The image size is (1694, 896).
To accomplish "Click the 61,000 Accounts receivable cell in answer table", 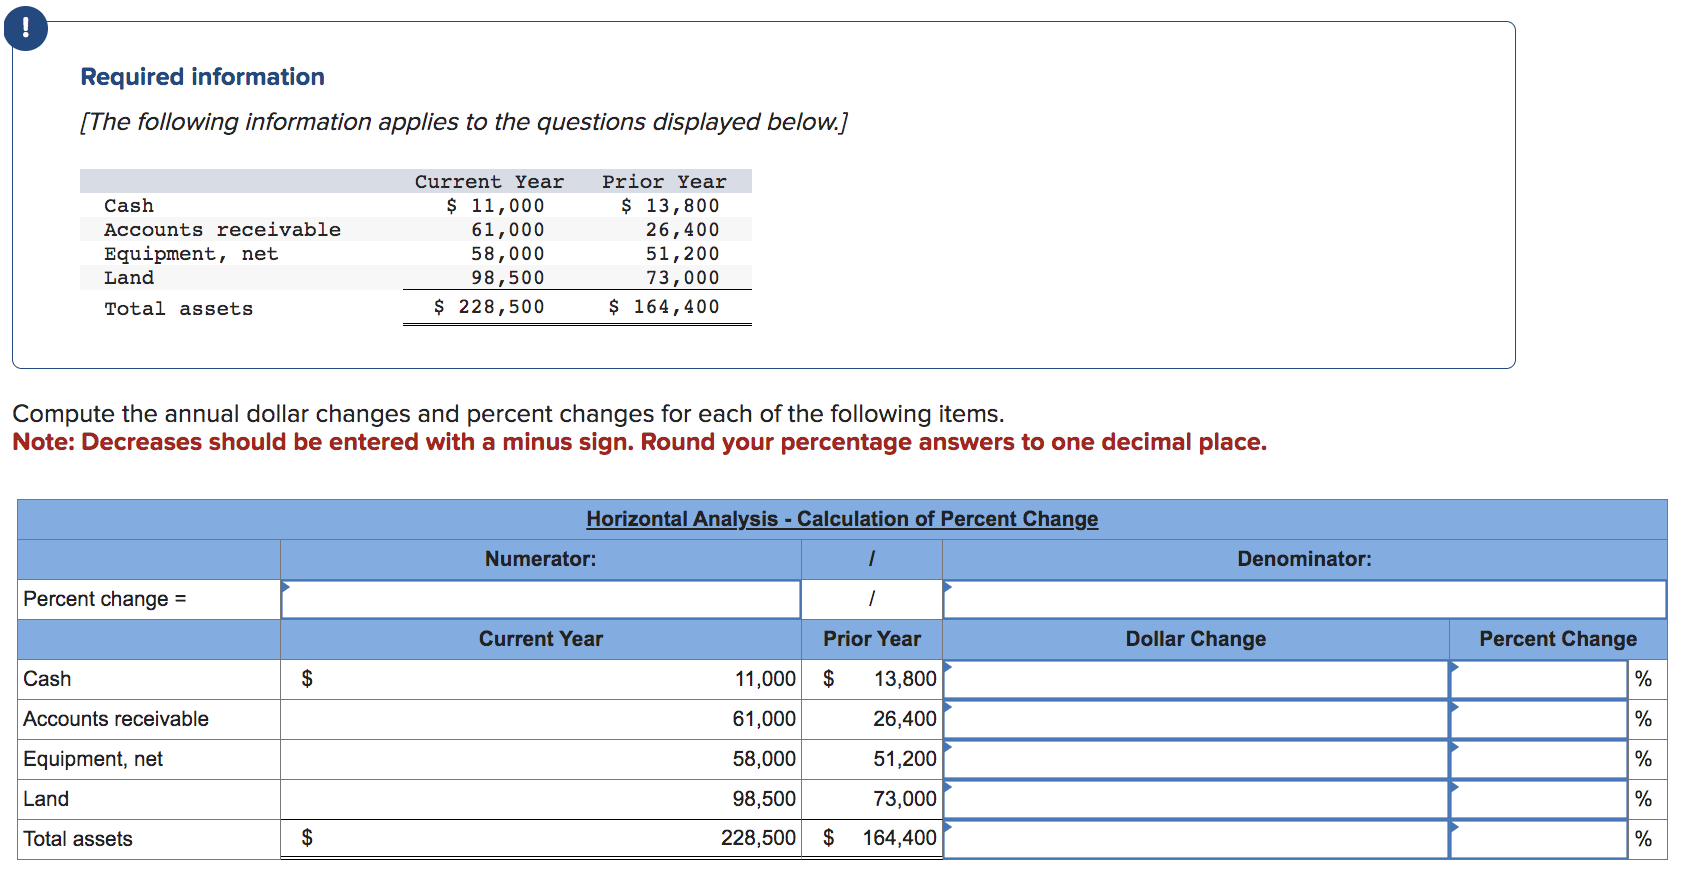I will [764, 719].
